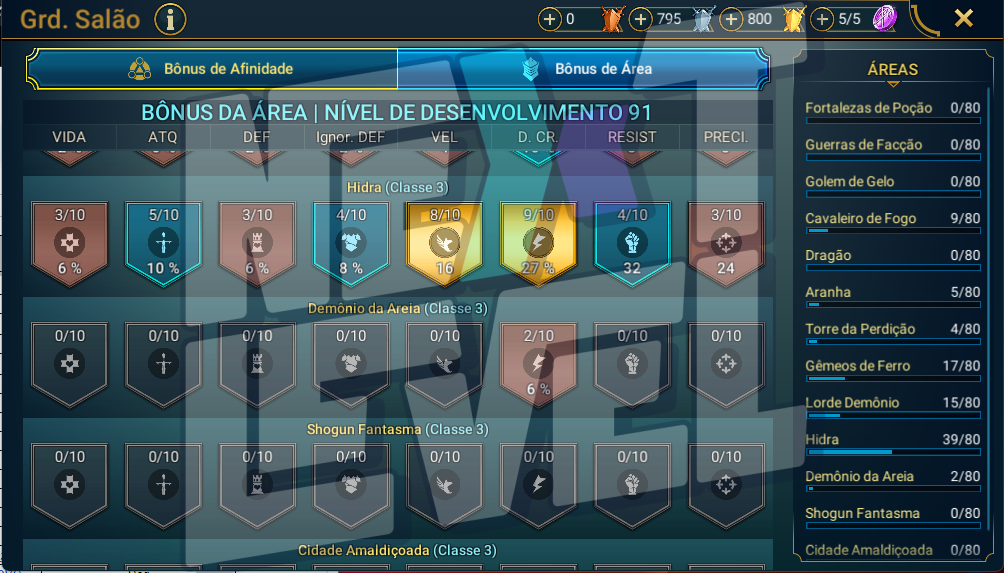Open the Great Hall info icon

click(x=170, y=19)
